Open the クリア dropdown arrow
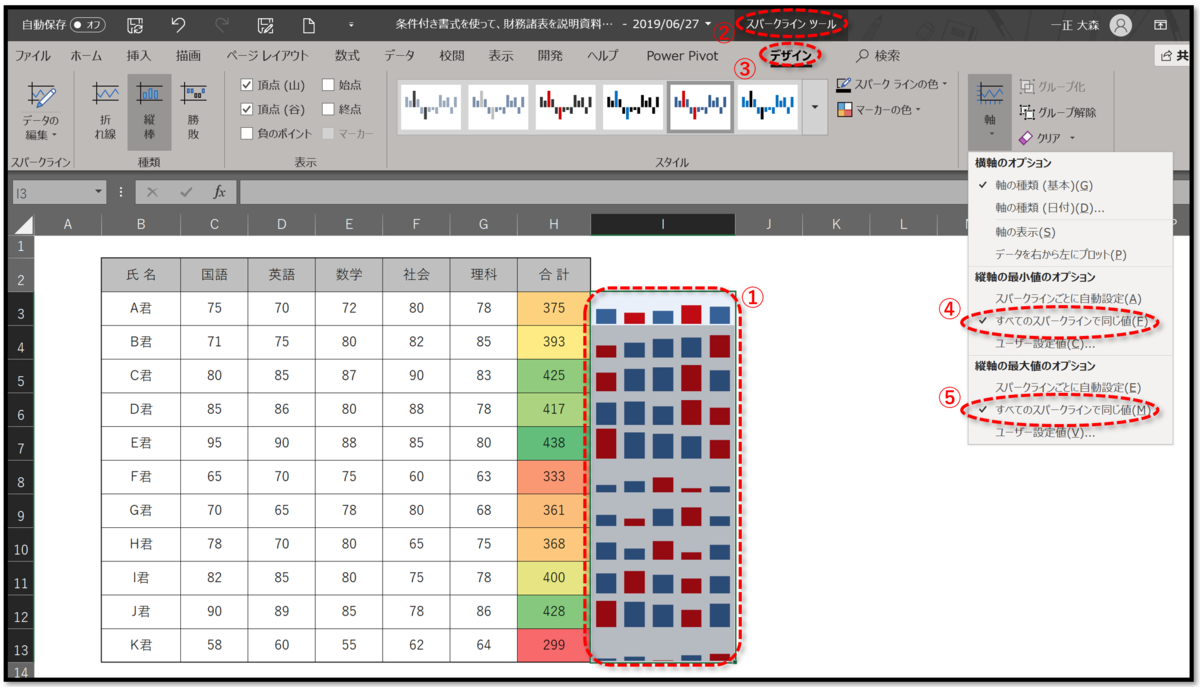 (1071, 138)
